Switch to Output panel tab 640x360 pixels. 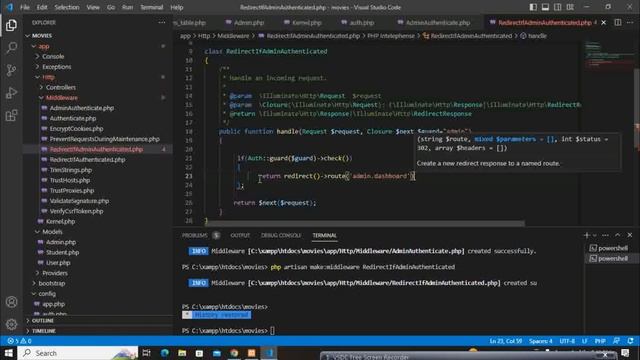pos(240,235)
